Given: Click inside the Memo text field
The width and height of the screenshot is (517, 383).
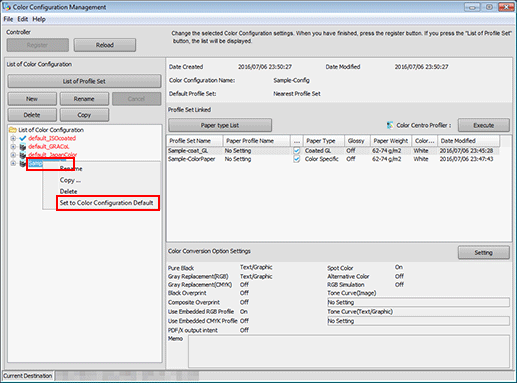Looking at the screenshot, I should point(349,351).
